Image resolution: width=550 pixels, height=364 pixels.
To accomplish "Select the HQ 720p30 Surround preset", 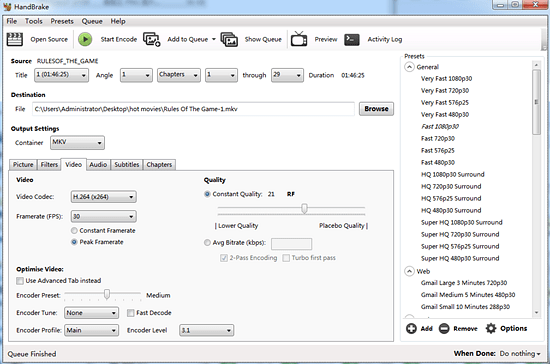I will (451, 187).
